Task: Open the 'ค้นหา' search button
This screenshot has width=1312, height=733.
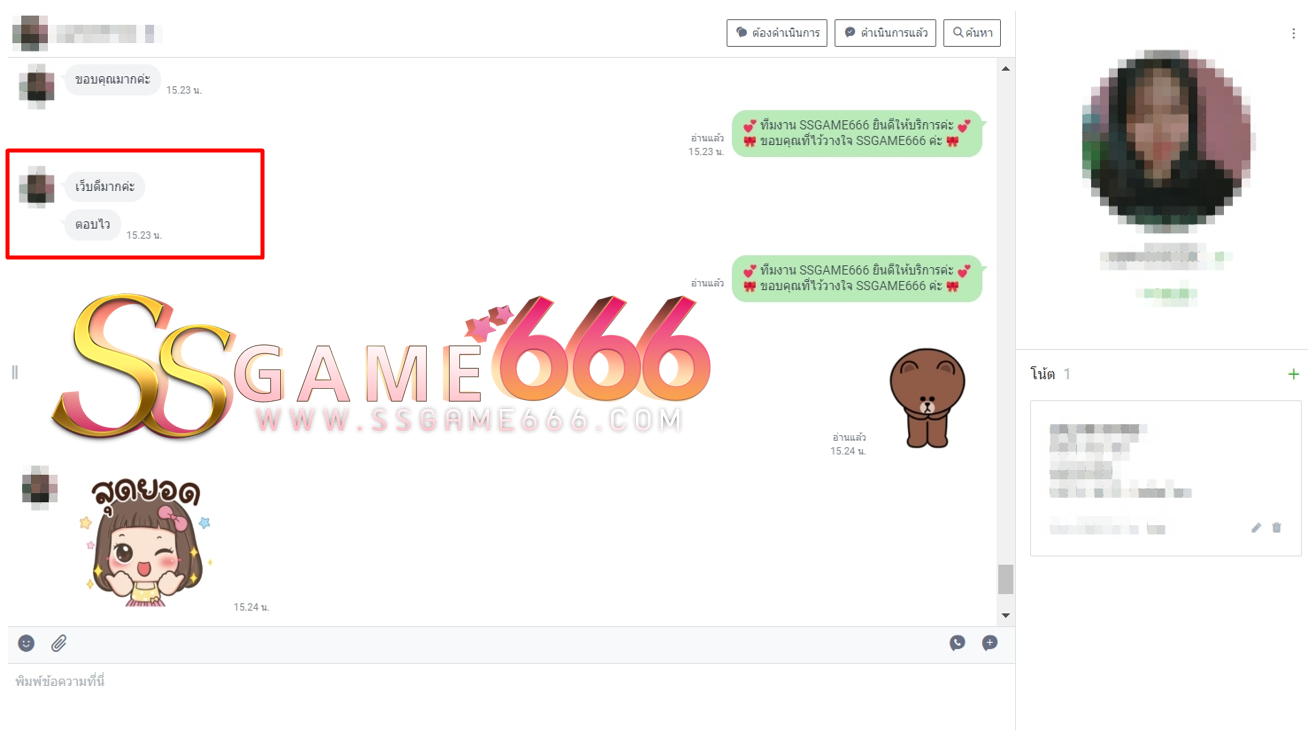Action: [x=972, y=33]
